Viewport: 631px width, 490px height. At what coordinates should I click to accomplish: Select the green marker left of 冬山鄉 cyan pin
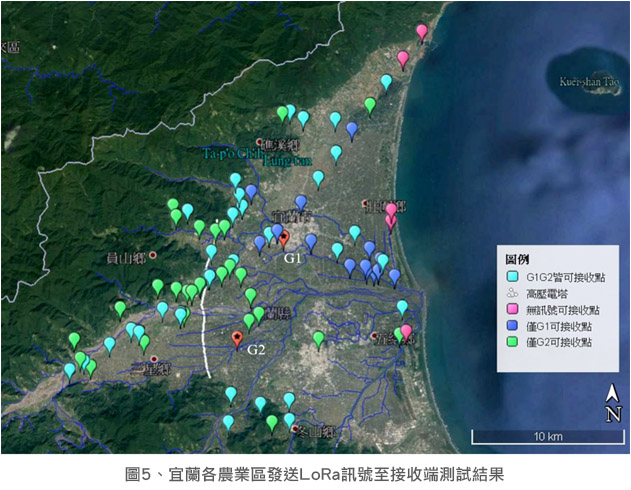click(x=272, y=424)
